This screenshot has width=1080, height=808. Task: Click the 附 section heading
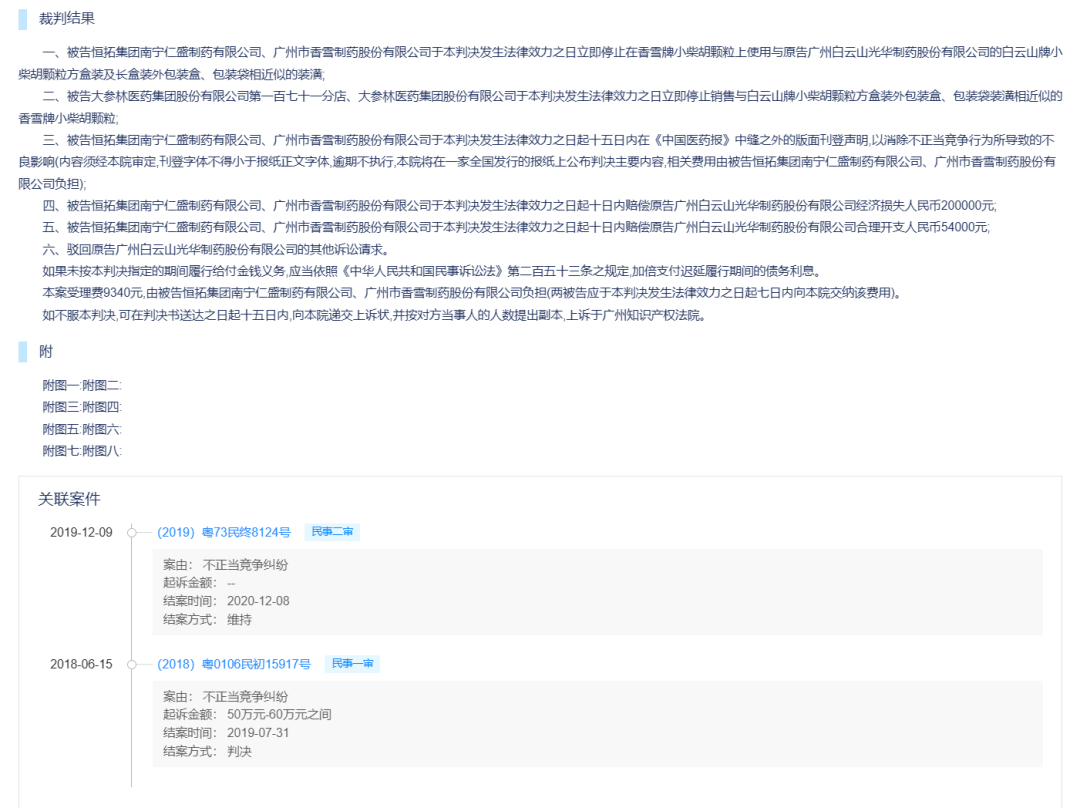pos(46,352)
